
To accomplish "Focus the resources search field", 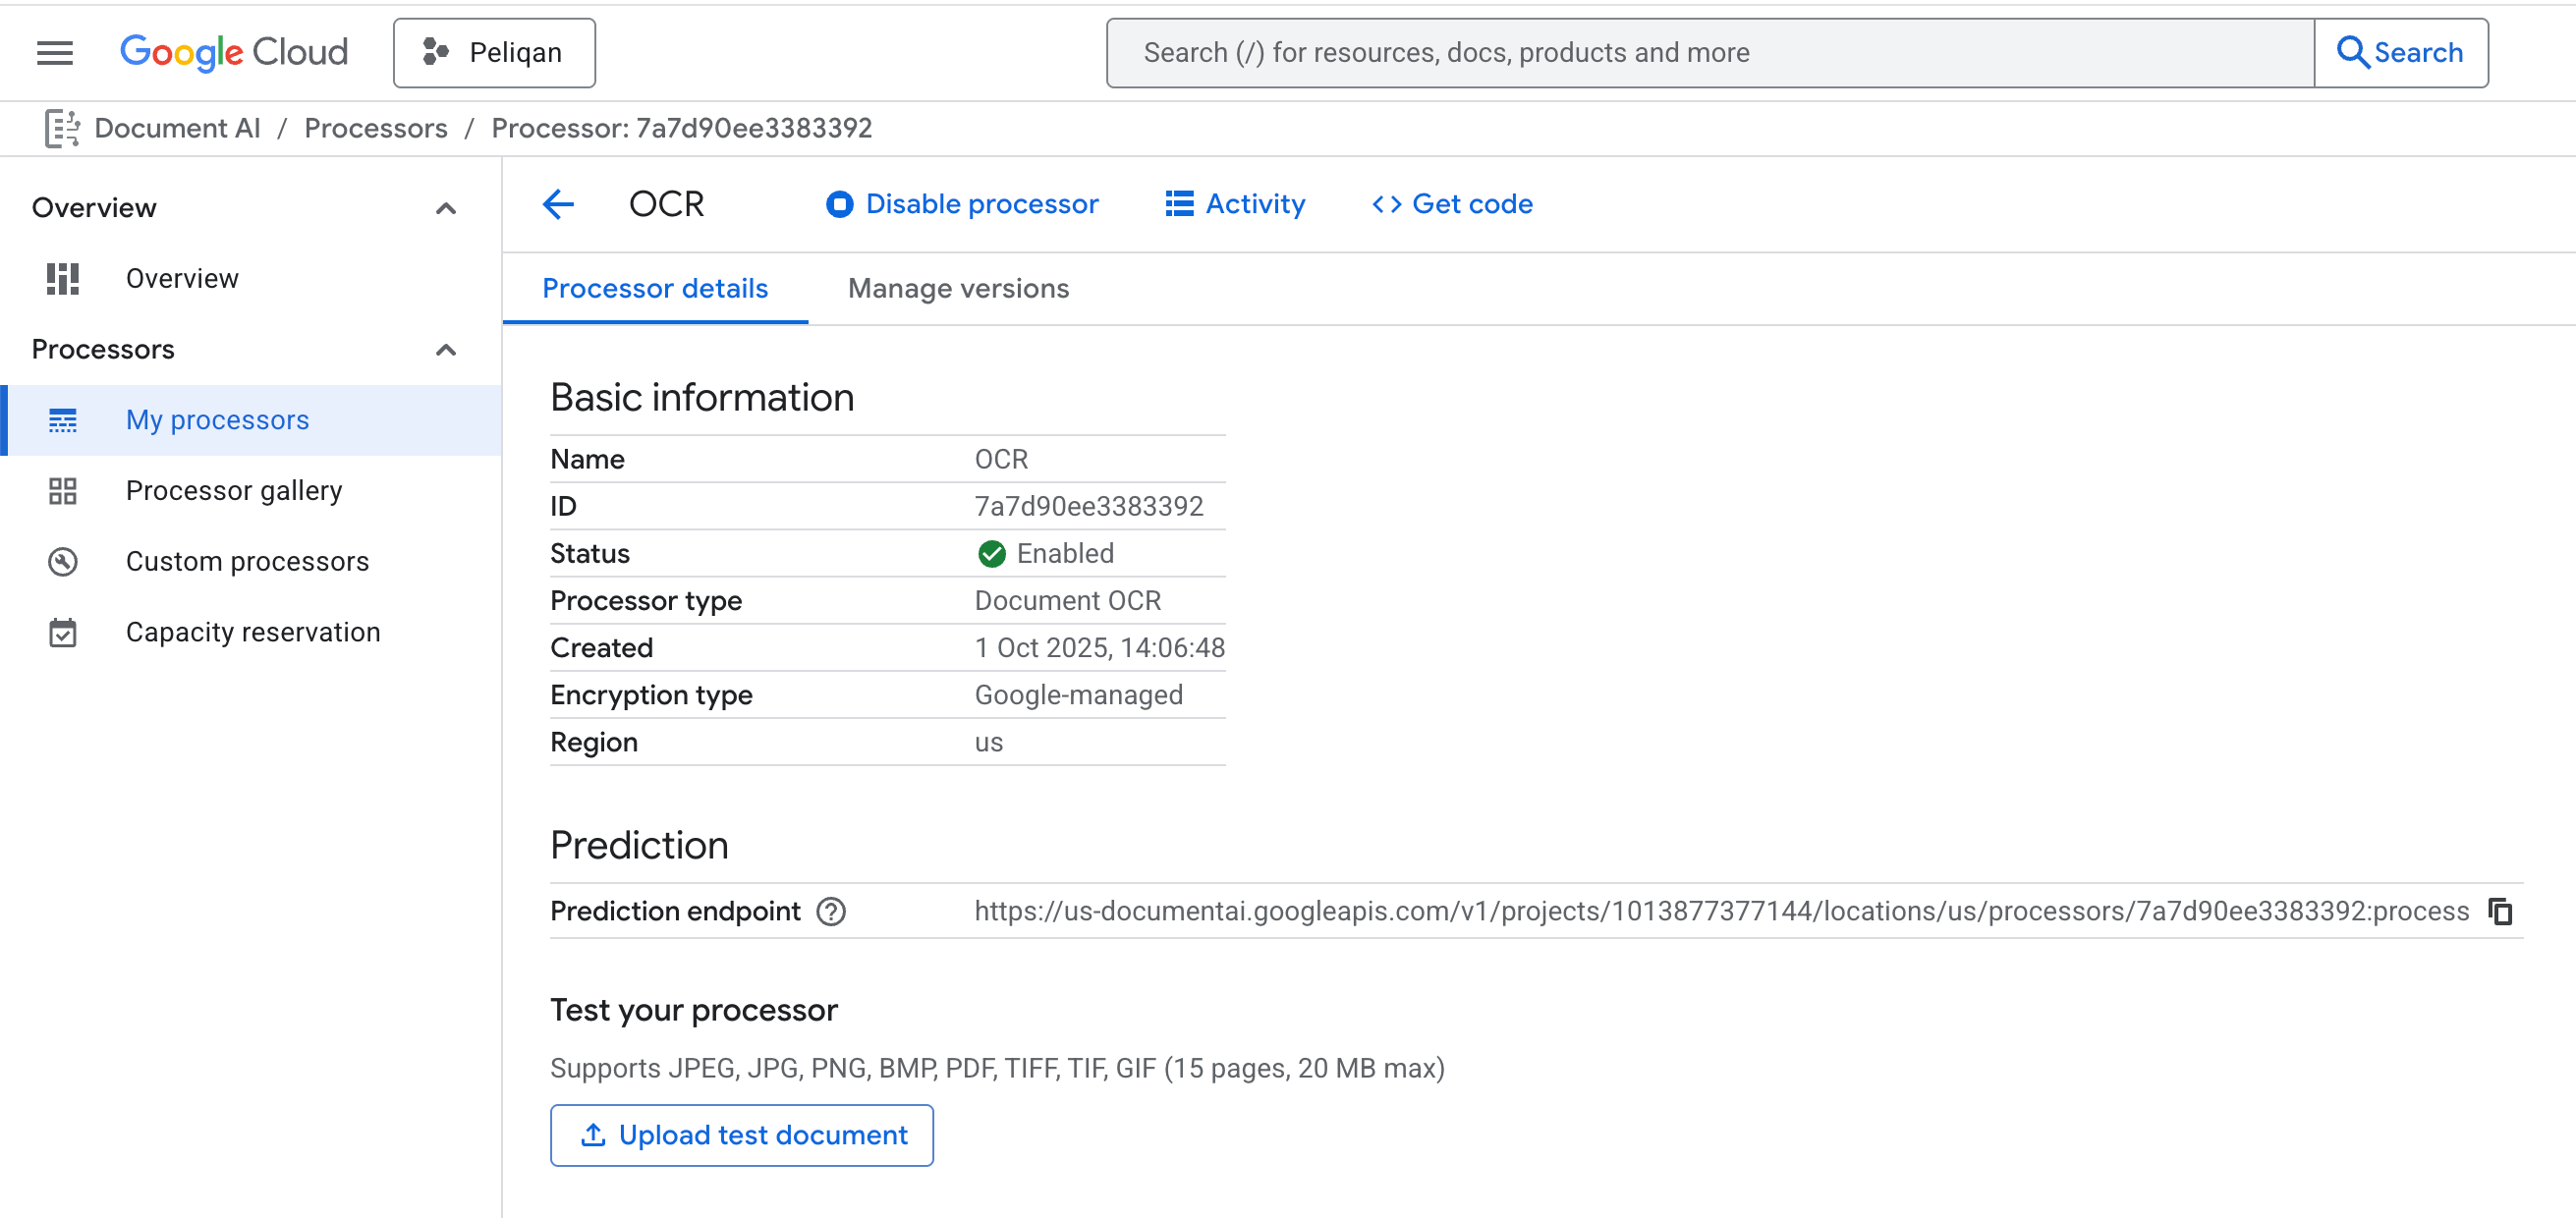I will click(1710, 52).
